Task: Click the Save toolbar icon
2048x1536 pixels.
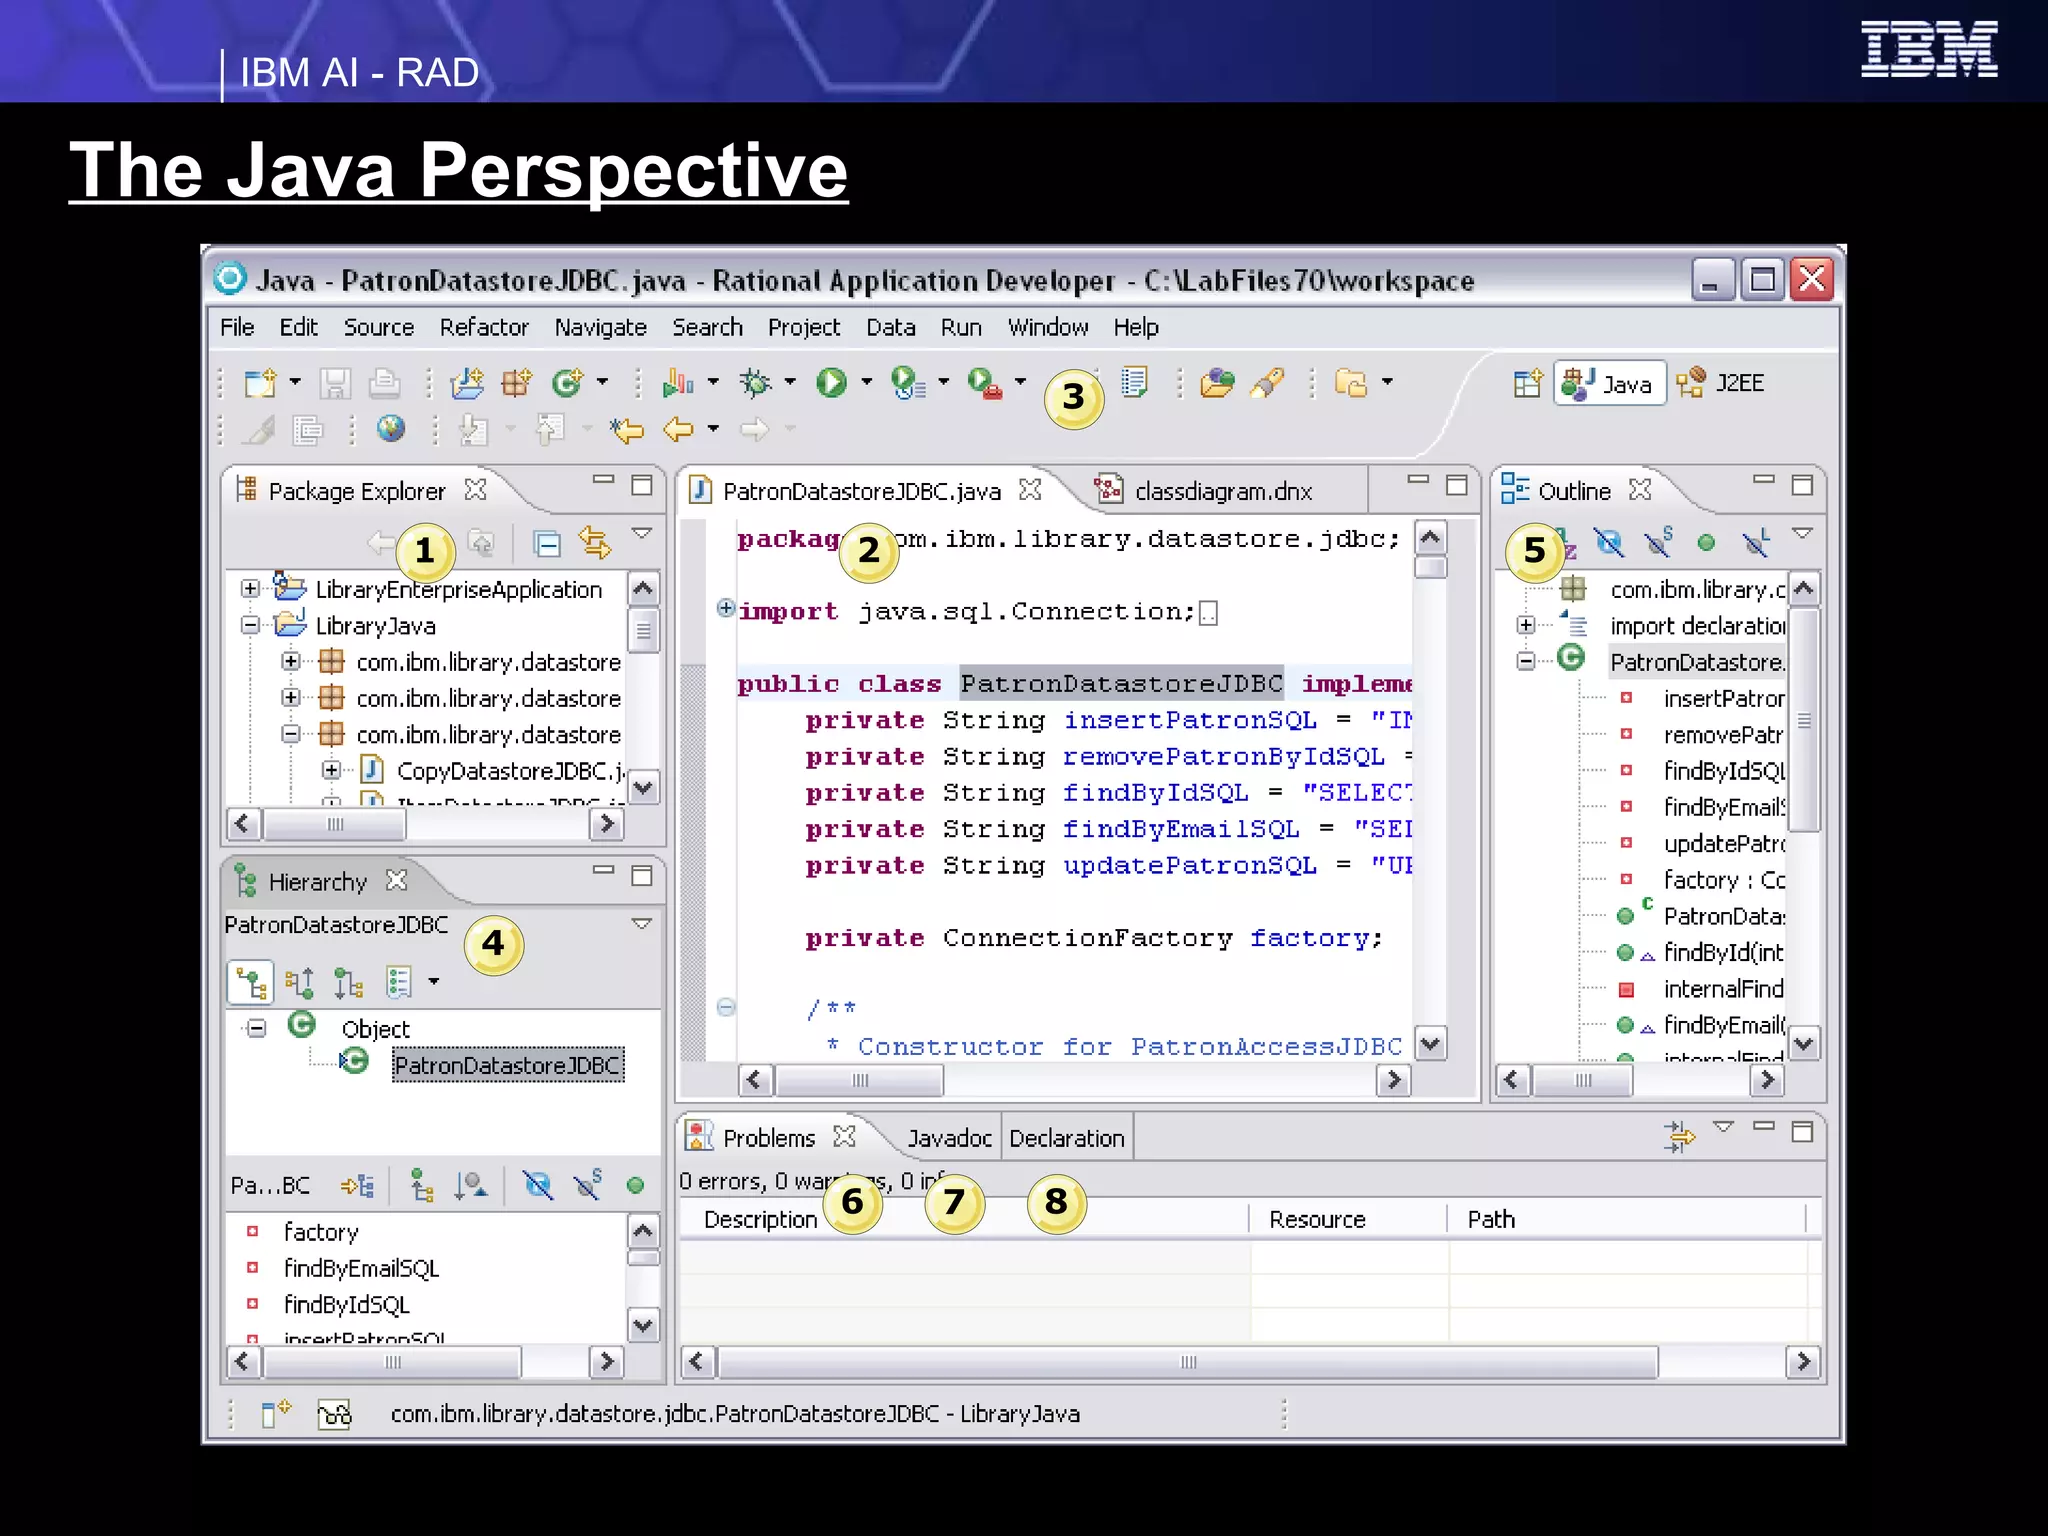Action: click(335, 383)
